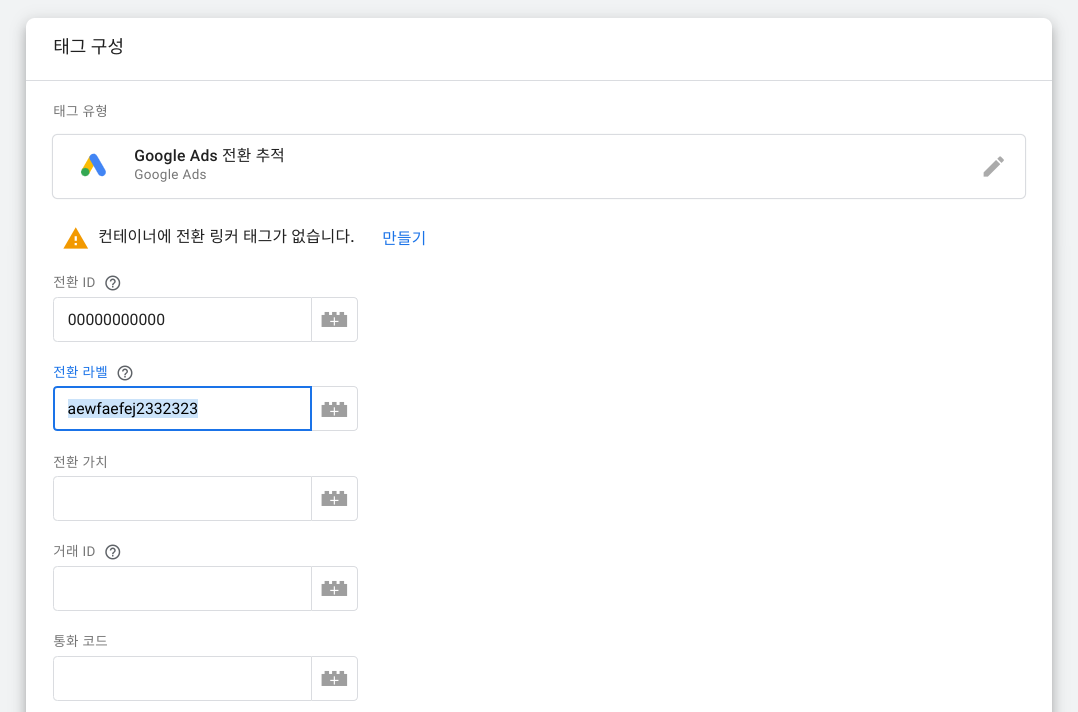1078x712 pixels.
Task: Click the 태그 유형 label
Action: 80,111
